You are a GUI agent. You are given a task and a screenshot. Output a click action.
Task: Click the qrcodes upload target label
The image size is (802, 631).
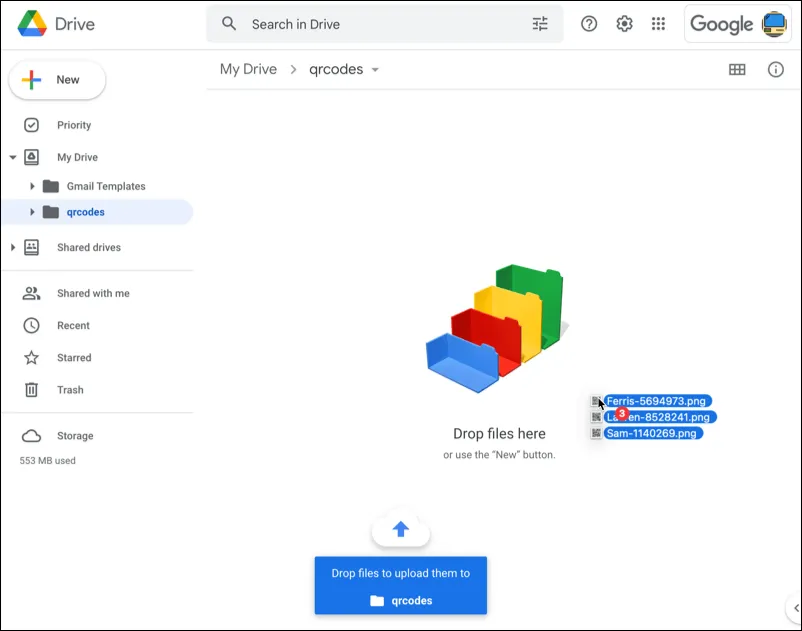point(401,601)
